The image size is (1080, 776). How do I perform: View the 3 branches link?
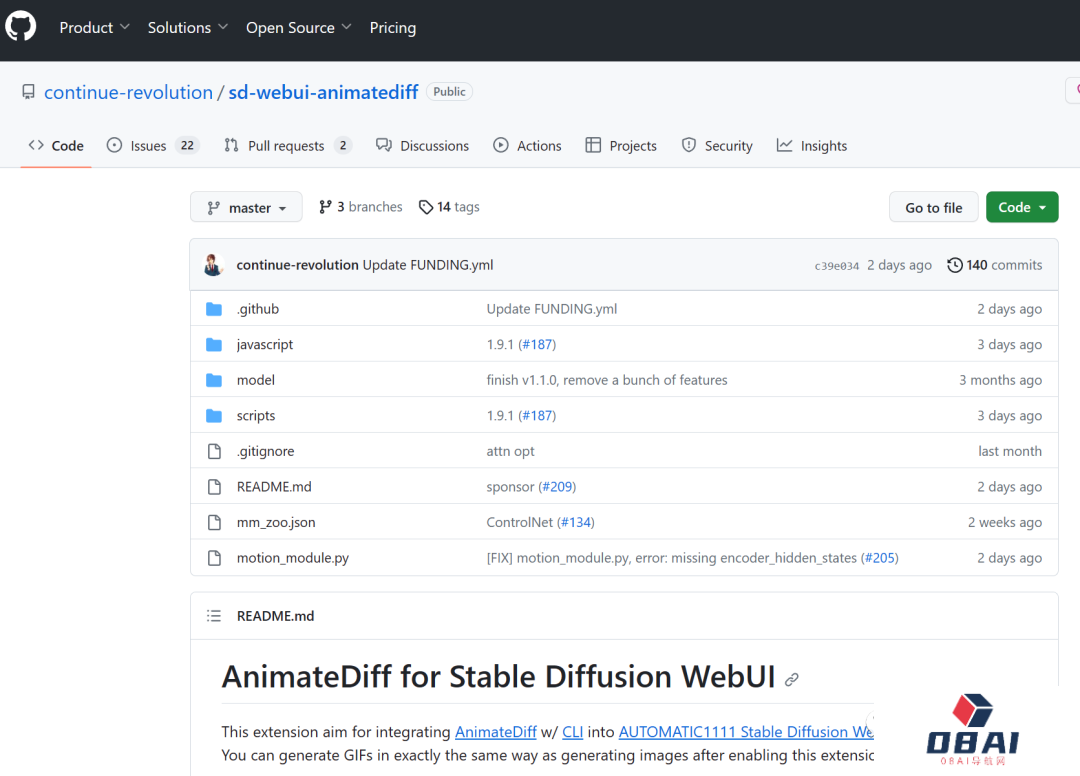[360, 207]
